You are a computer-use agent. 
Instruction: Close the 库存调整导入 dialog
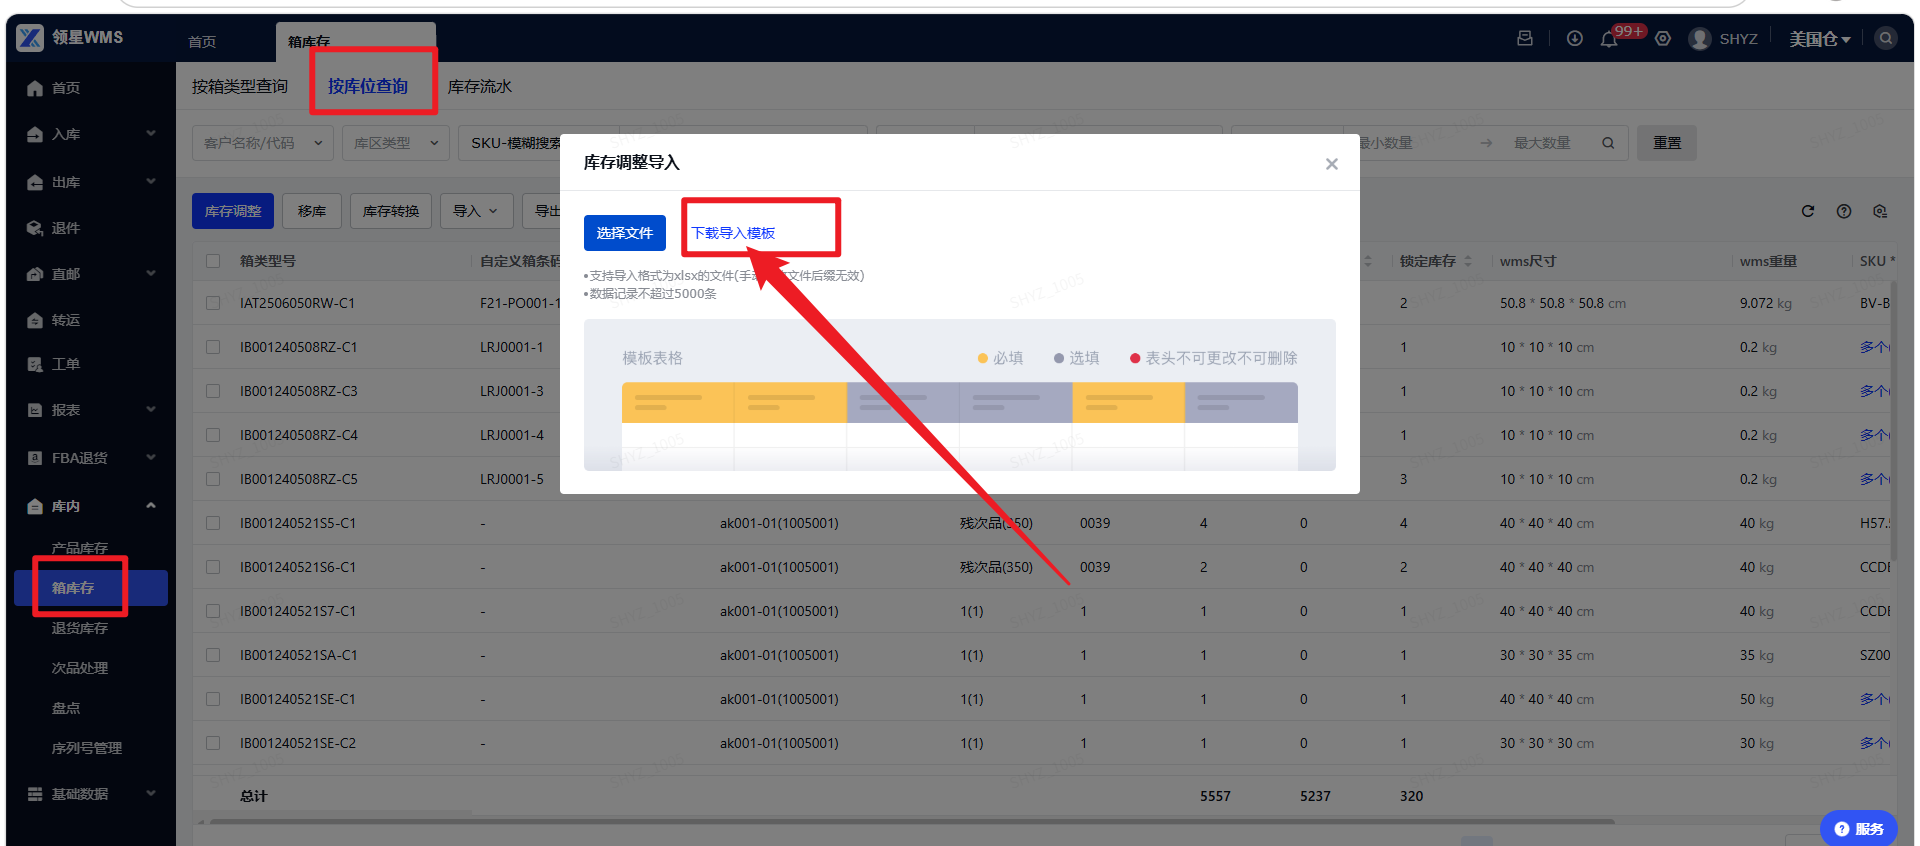pyautogui.click(x=1332, y=164)
